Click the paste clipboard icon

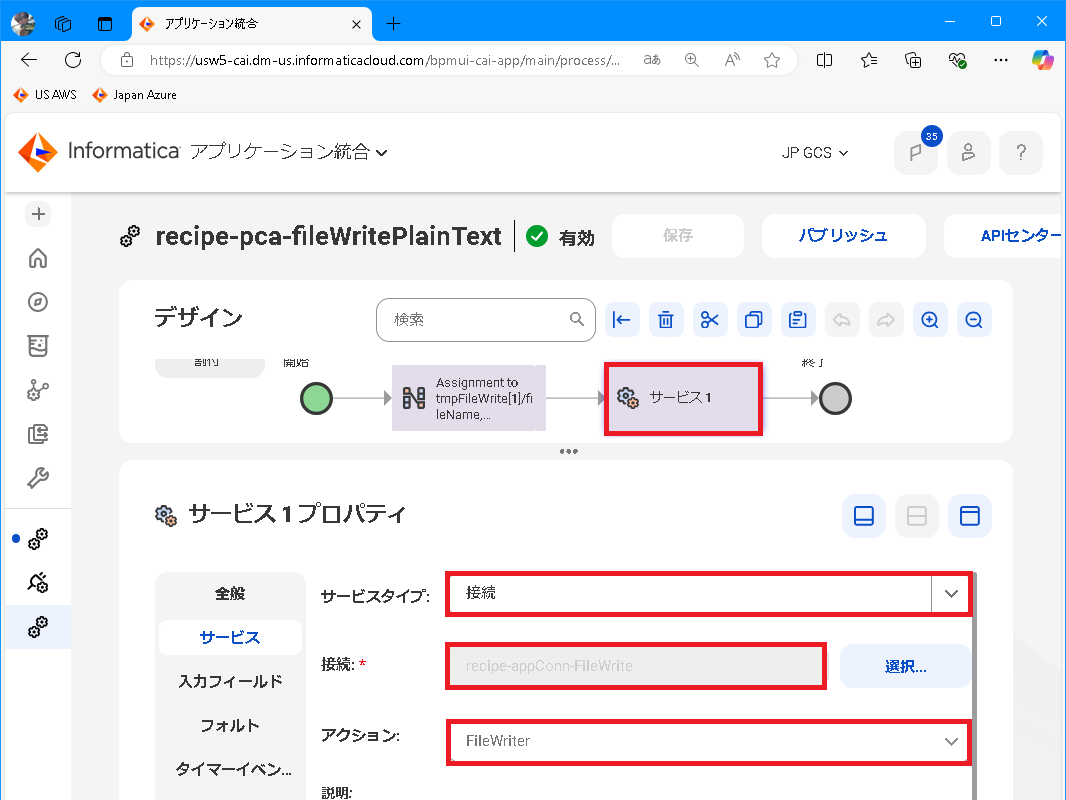point(798,319)
